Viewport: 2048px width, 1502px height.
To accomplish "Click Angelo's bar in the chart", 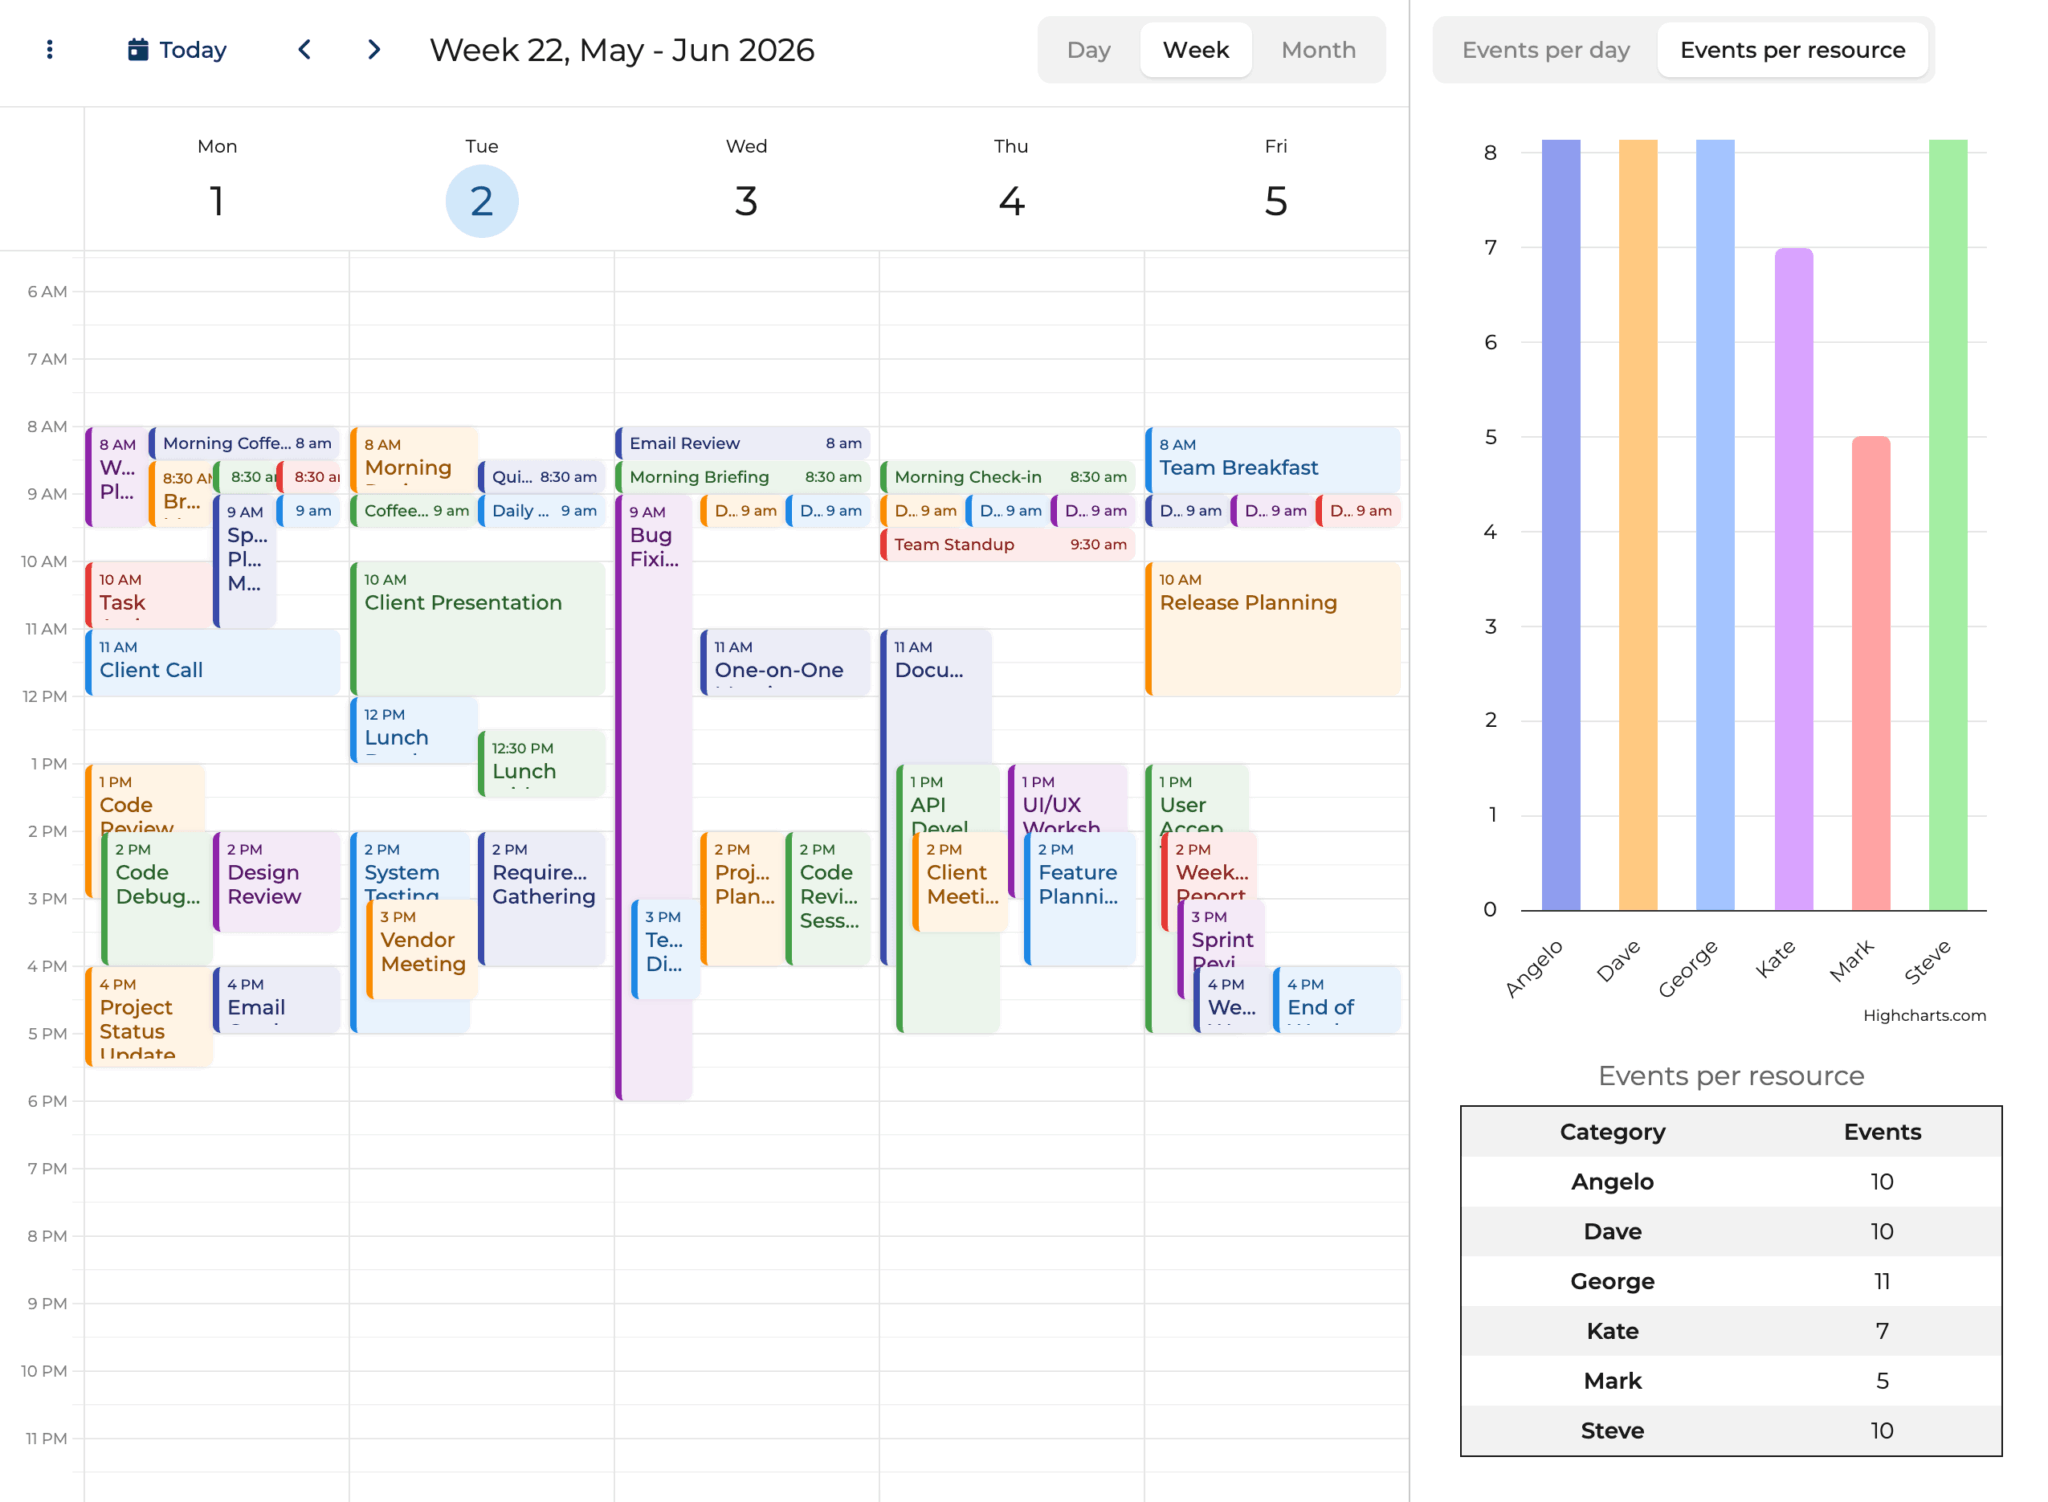I will (x=1560, y=525).
